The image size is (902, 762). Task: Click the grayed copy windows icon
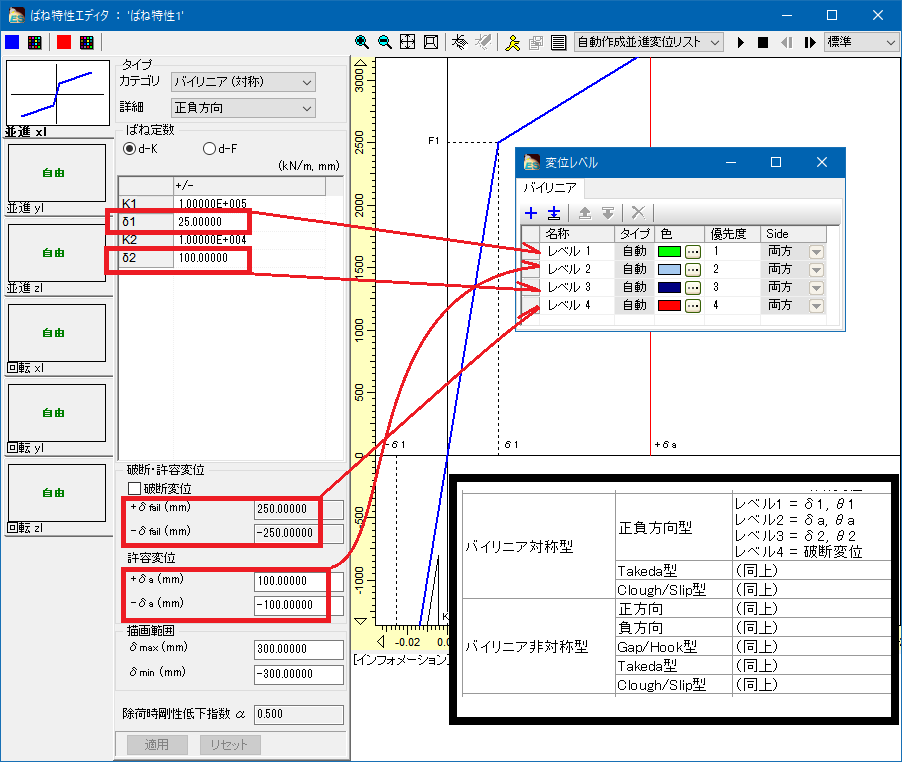[x=536, y=43]
